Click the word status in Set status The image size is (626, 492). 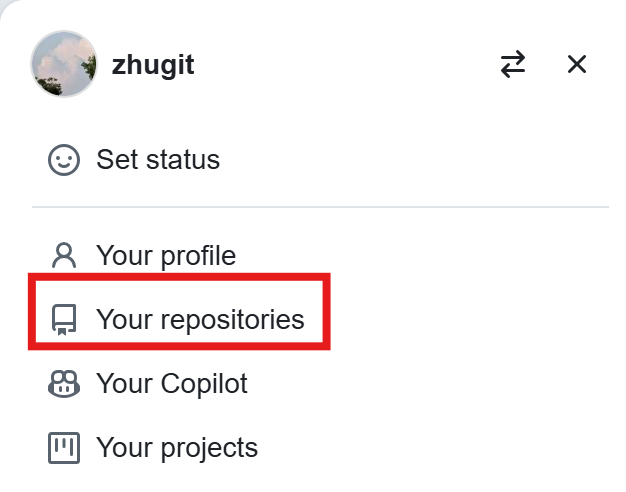(x=183, y=160)
